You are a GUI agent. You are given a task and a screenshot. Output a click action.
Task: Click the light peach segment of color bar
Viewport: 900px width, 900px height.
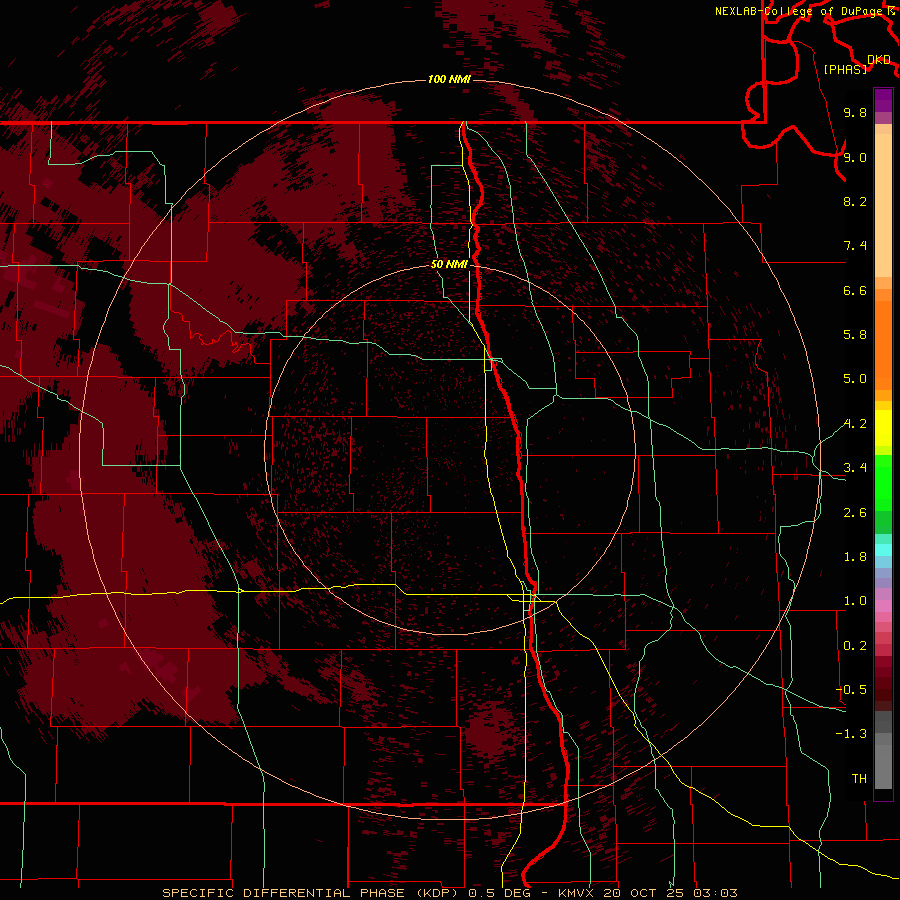pos(883,207)
